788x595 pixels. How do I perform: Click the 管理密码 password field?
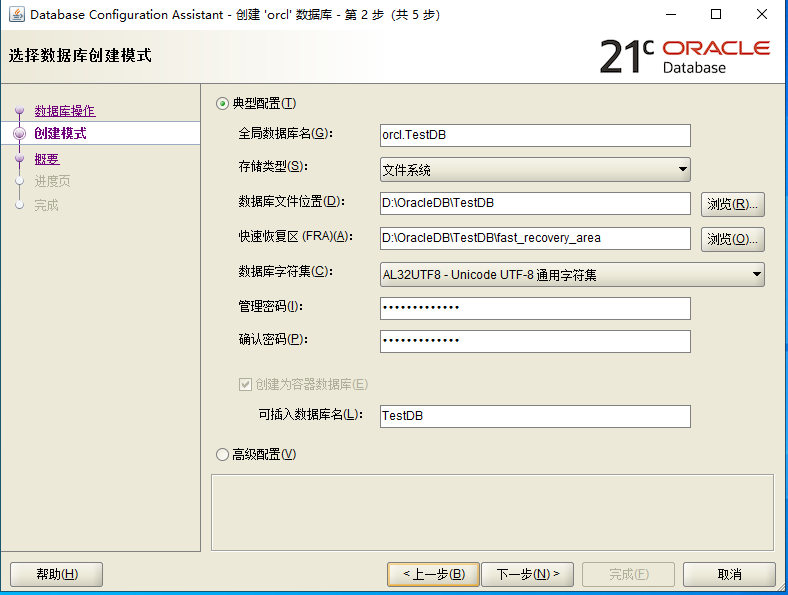coord(535,308)
